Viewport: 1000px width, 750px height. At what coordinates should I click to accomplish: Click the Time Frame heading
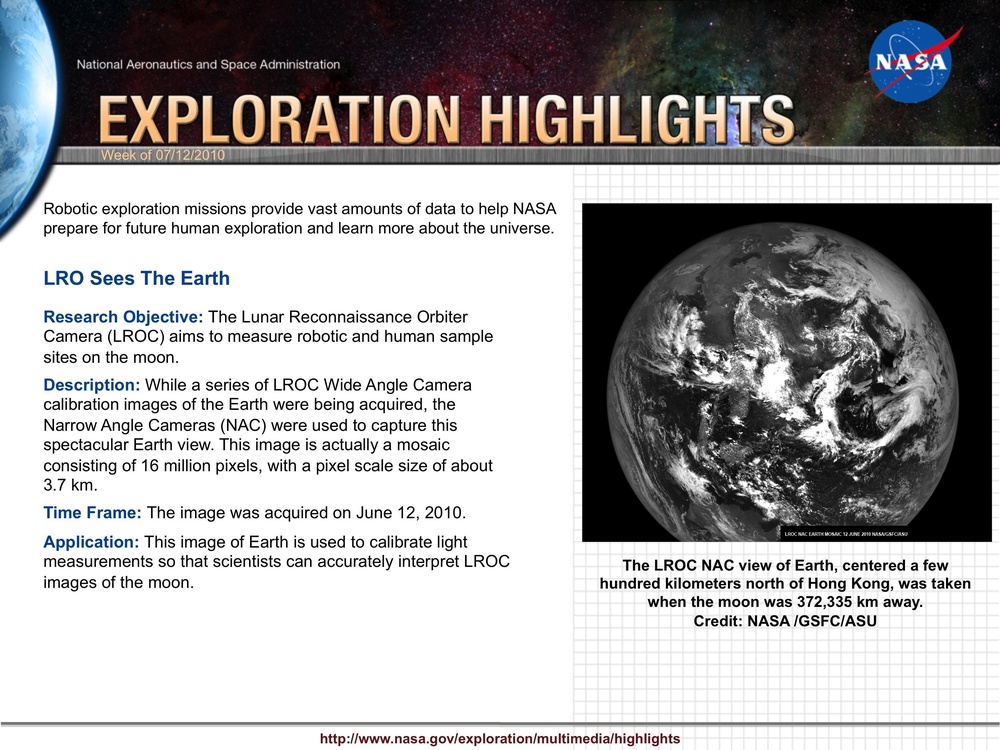[x=91, y=512]
